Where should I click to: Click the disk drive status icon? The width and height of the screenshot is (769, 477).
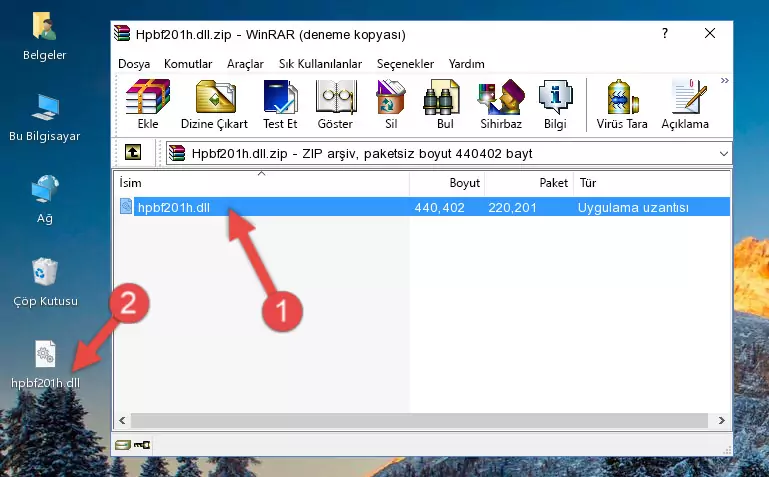coord(123,445)
